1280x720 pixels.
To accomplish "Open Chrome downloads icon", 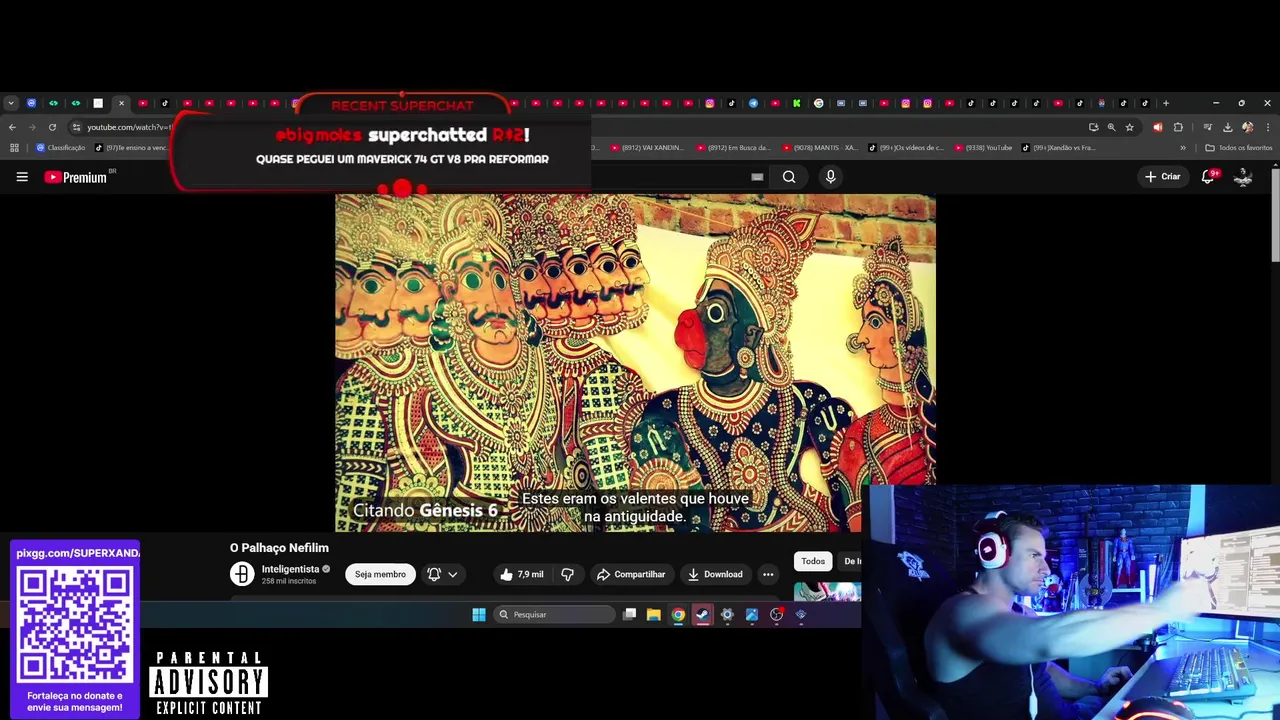I will (x=1228, y=127).
